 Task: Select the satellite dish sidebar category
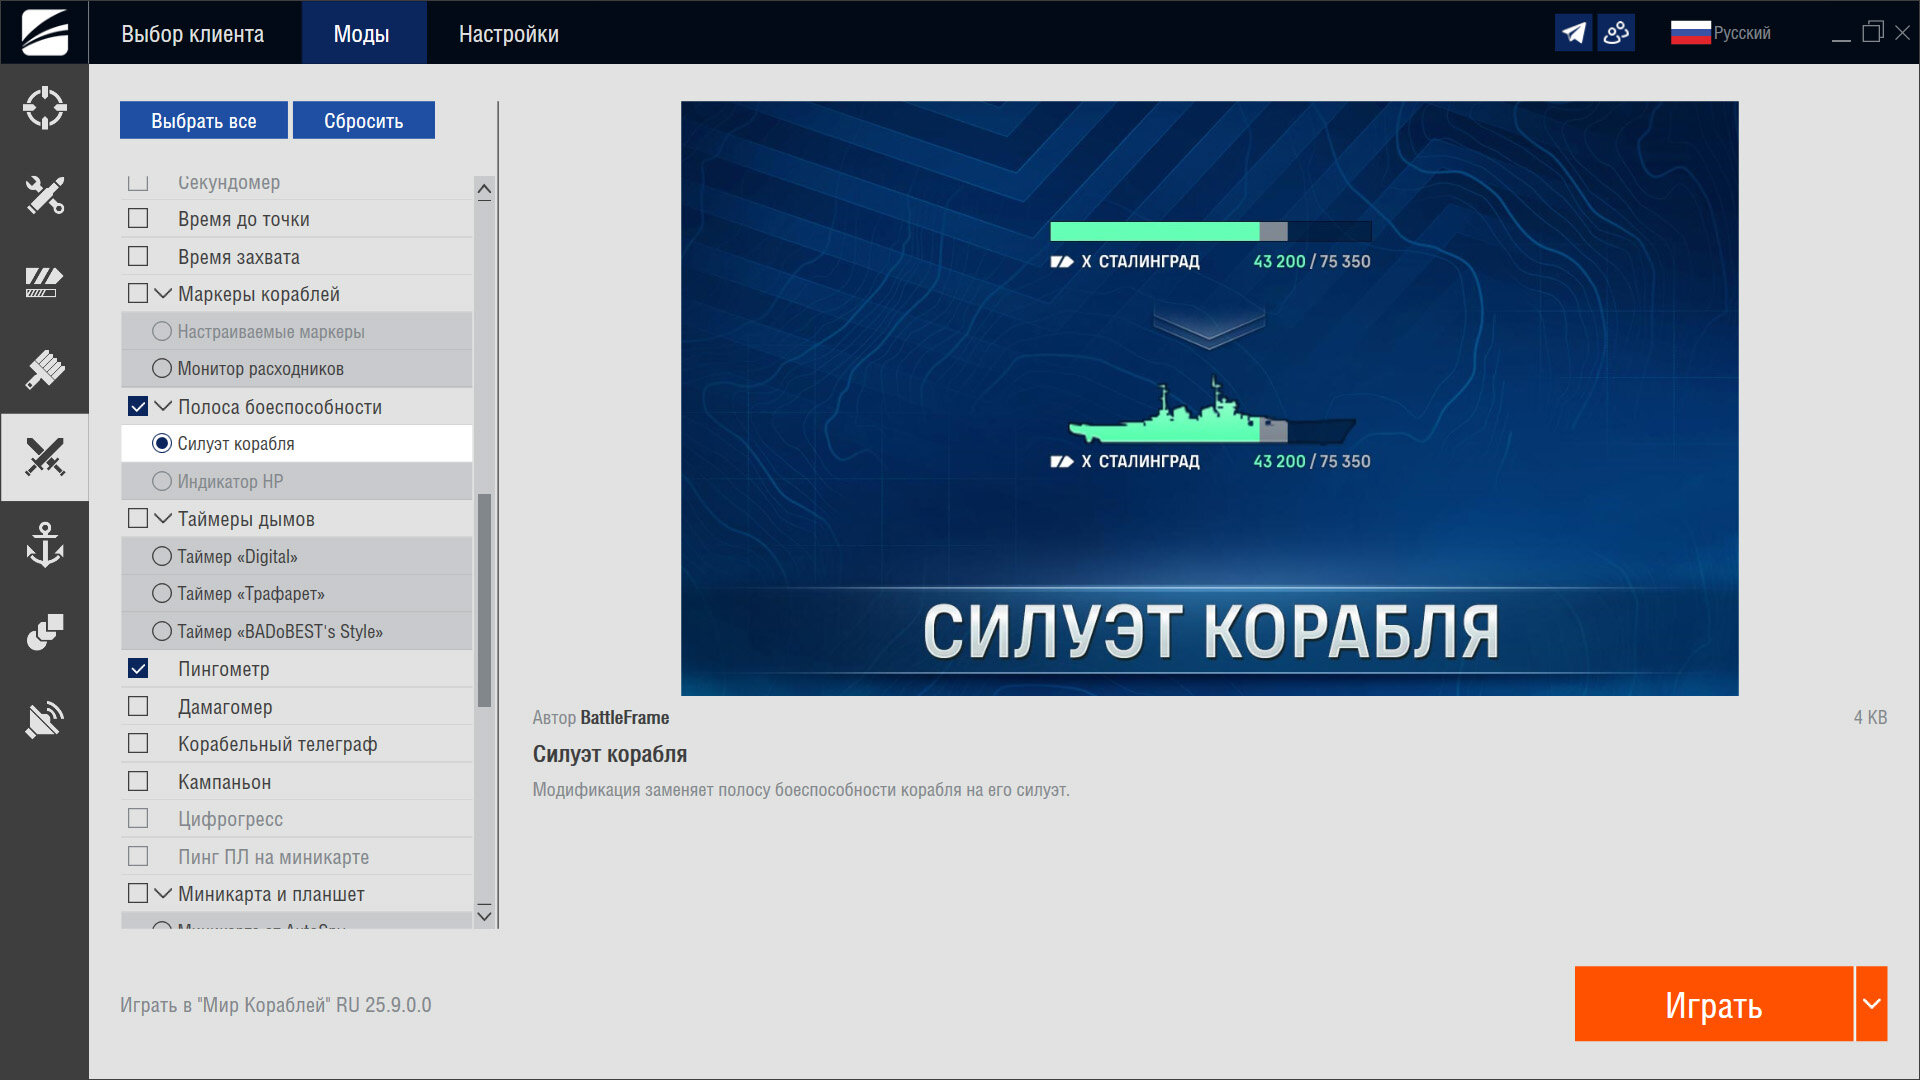click(x=44, y=719)
